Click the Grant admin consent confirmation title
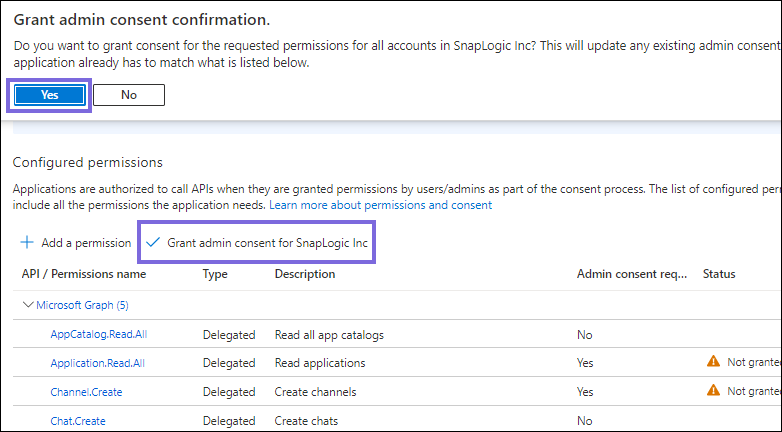Screen dimensions: 782x432 point(142,20)
